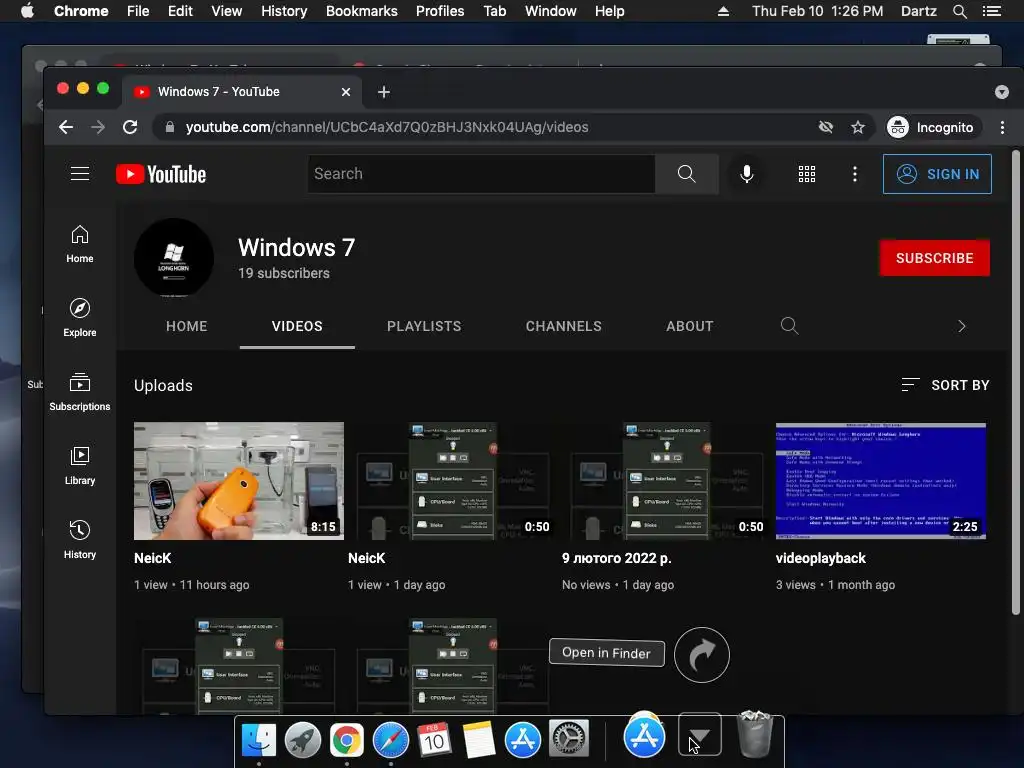Open Calendar from the Dock
The width and height of the screenshot is (1024, 768).
point(434,740)
